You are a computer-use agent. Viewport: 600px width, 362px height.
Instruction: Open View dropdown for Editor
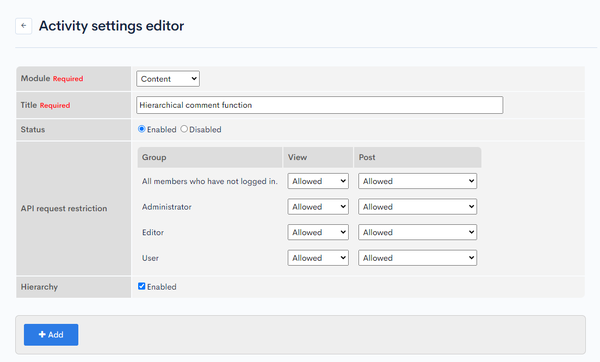click(318, 233)
